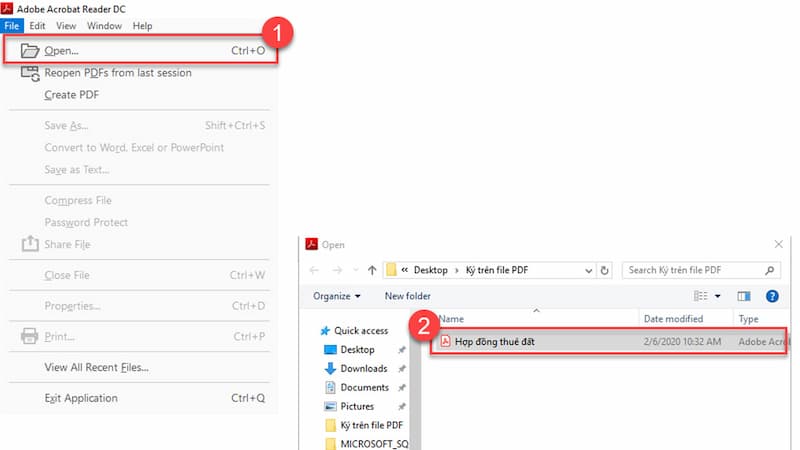Click Save As... menu entry
The height and width of the screenshot is (450, 800).
click(x=66, y=126)
